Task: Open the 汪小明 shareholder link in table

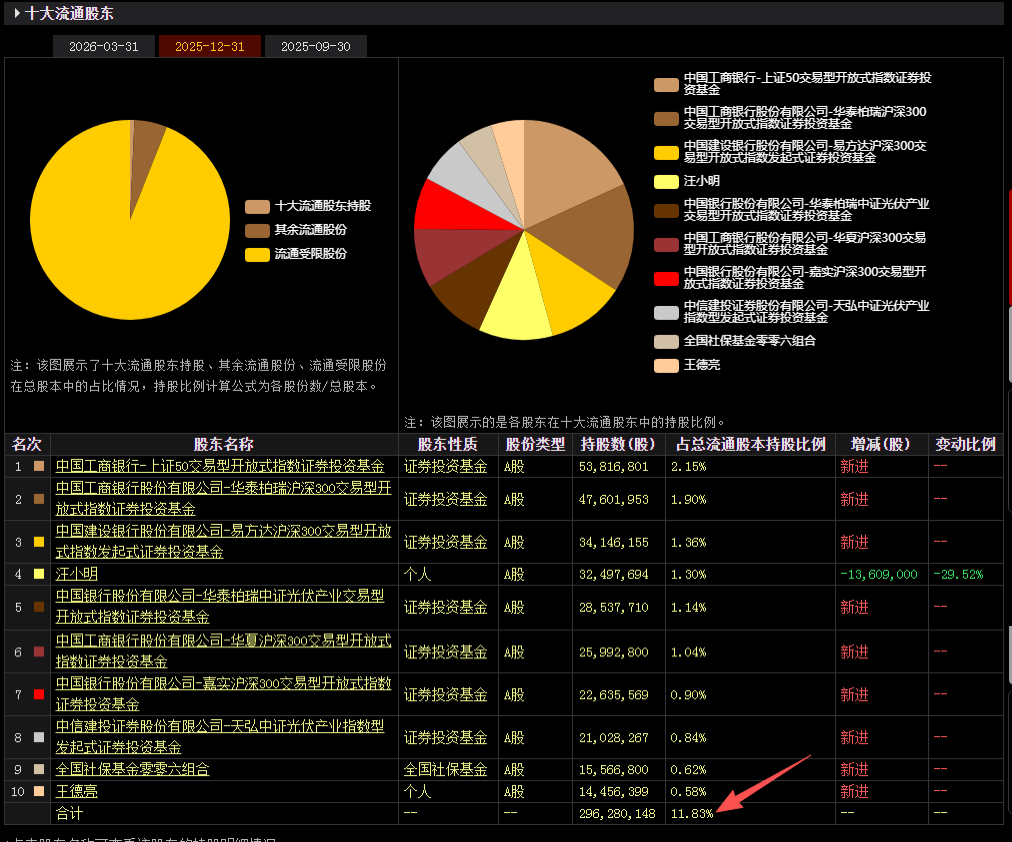Action: 76,574
